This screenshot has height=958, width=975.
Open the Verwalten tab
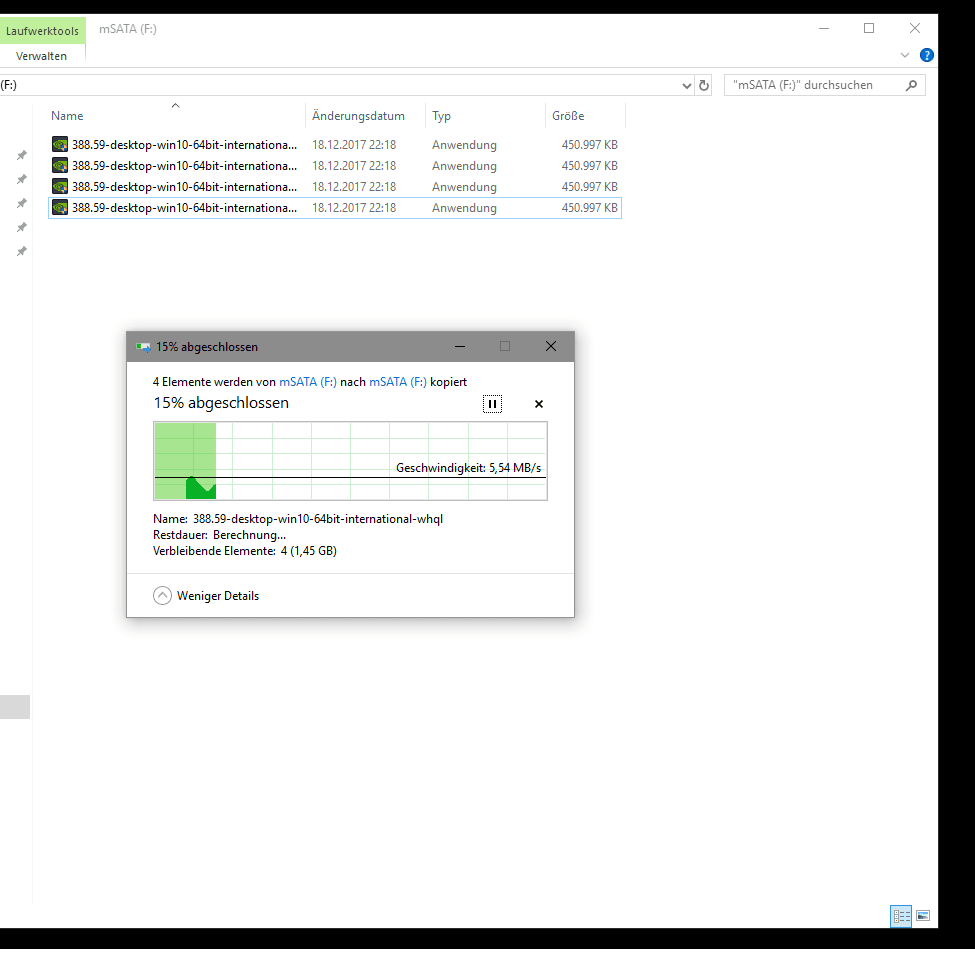[41, 56]
